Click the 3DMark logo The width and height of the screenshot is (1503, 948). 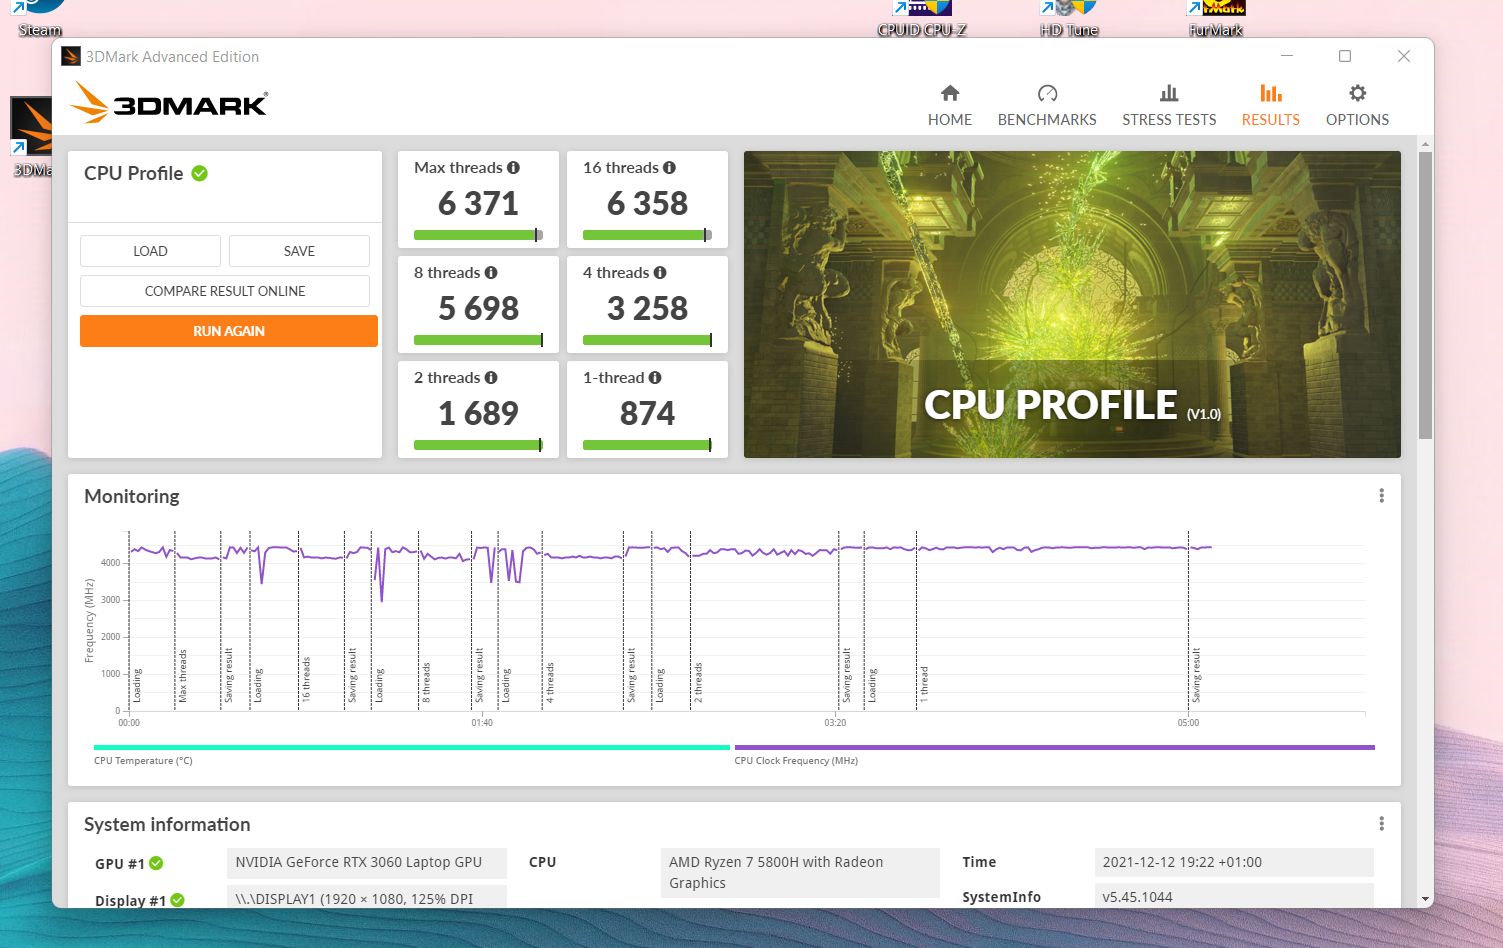click(x=169, y=103)
